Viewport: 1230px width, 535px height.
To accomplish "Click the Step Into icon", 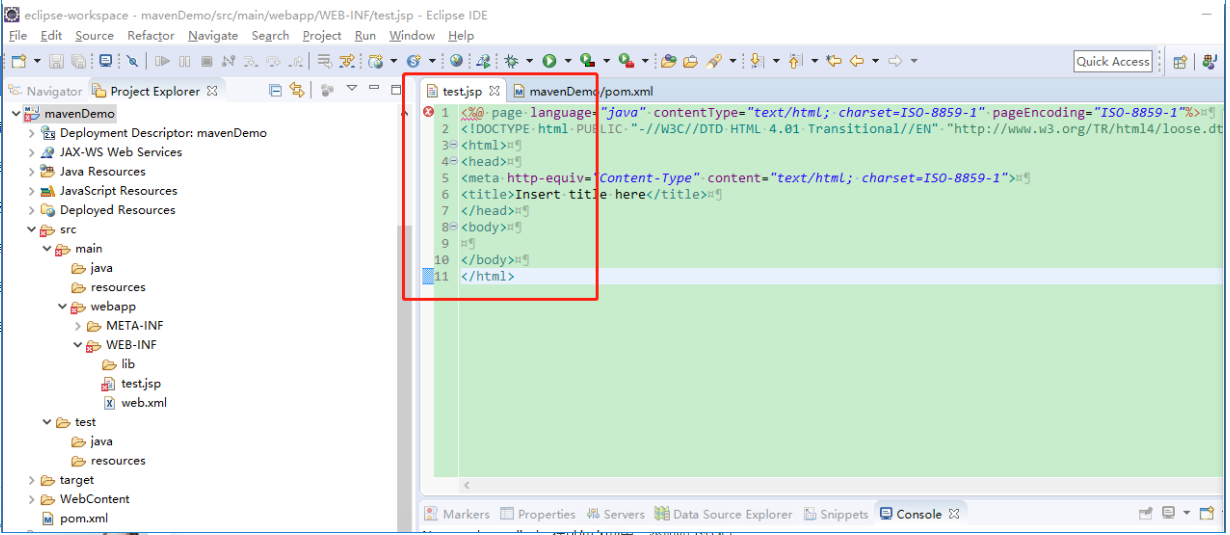I will coord(250,61).
